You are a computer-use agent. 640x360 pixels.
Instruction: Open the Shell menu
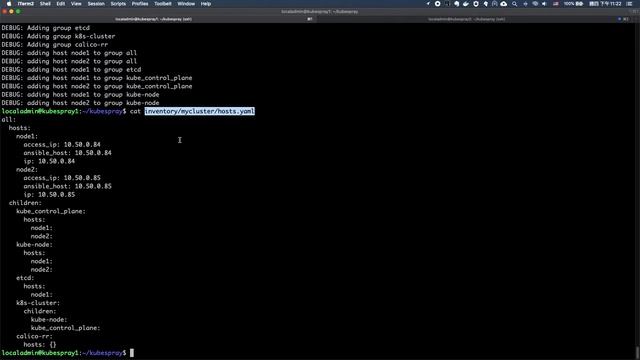click(45, 4)
